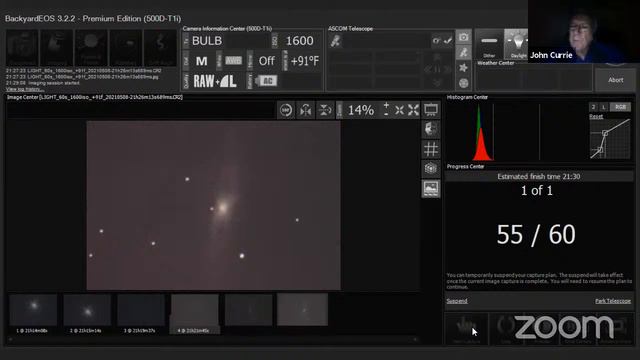The height and width of the screenshot is (360, 640).
Task: Toggle the grid overlay icon
Action: 431,149
